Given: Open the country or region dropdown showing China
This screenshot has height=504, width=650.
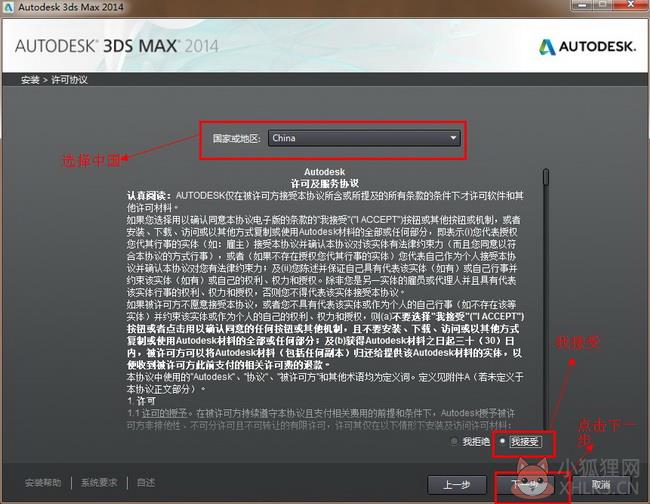Looking at the screenshot, I should click(364, 138).
